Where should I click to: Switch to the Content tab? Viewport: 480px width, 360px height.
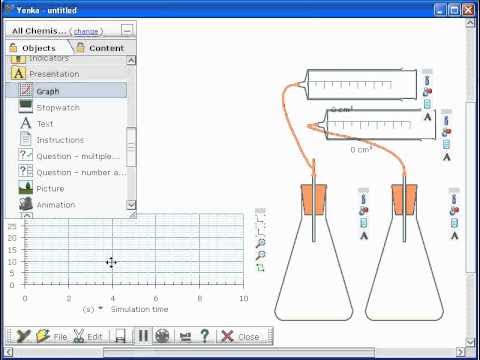pos(106,48)
